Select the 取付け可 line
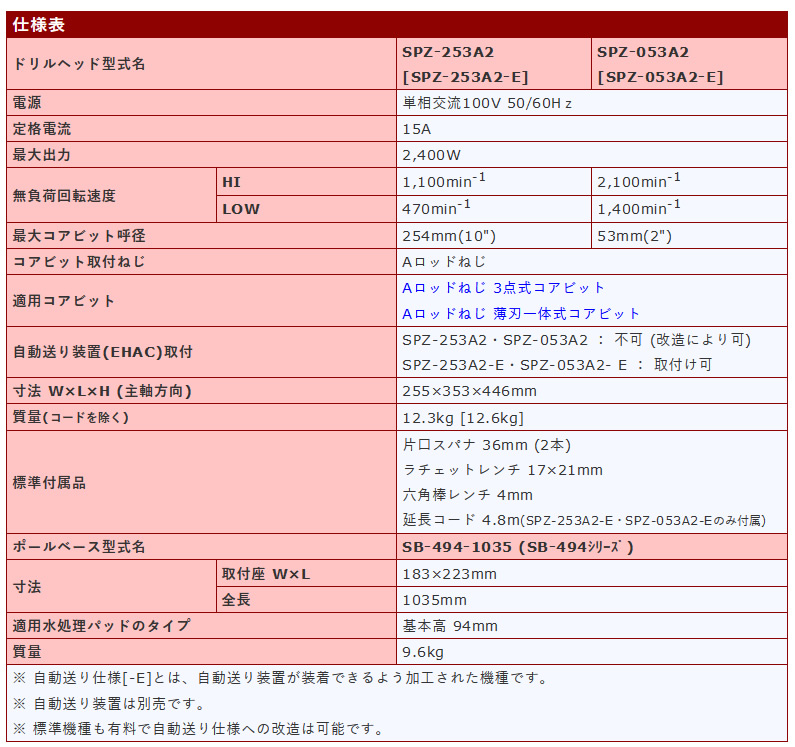 click(x=557, y=365)
